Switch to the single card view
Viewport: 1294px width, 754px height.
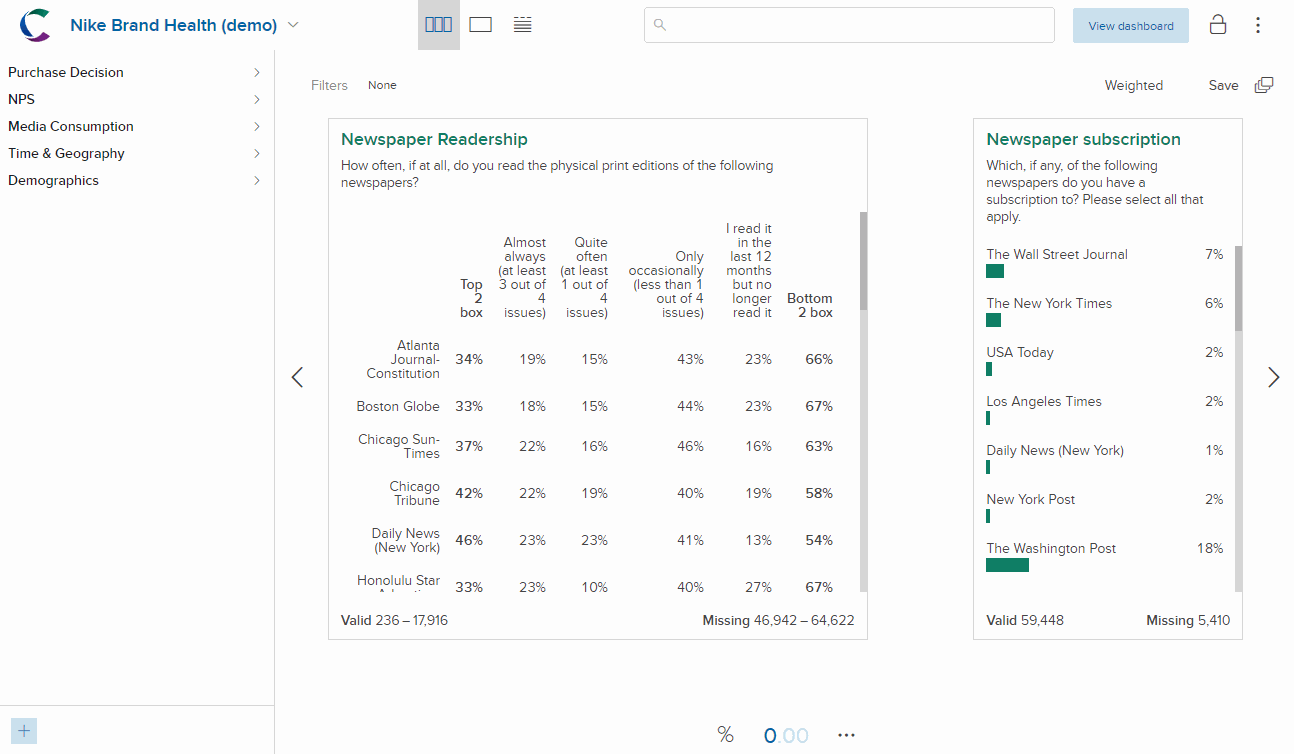(480, 25)
